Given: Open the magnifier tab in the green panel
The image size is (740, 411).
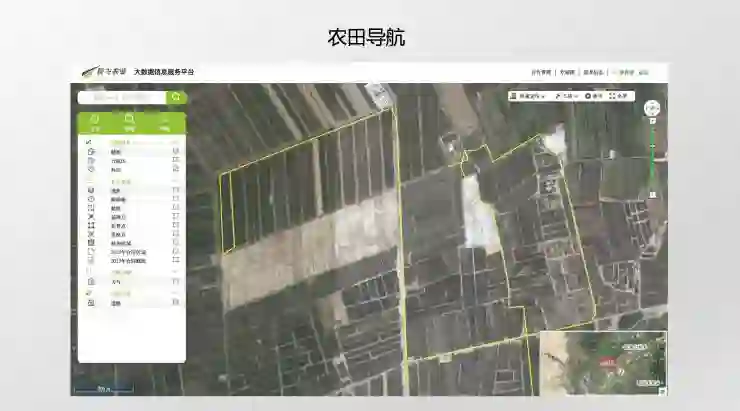Looking at the screenshot, I should coord(129,122).
